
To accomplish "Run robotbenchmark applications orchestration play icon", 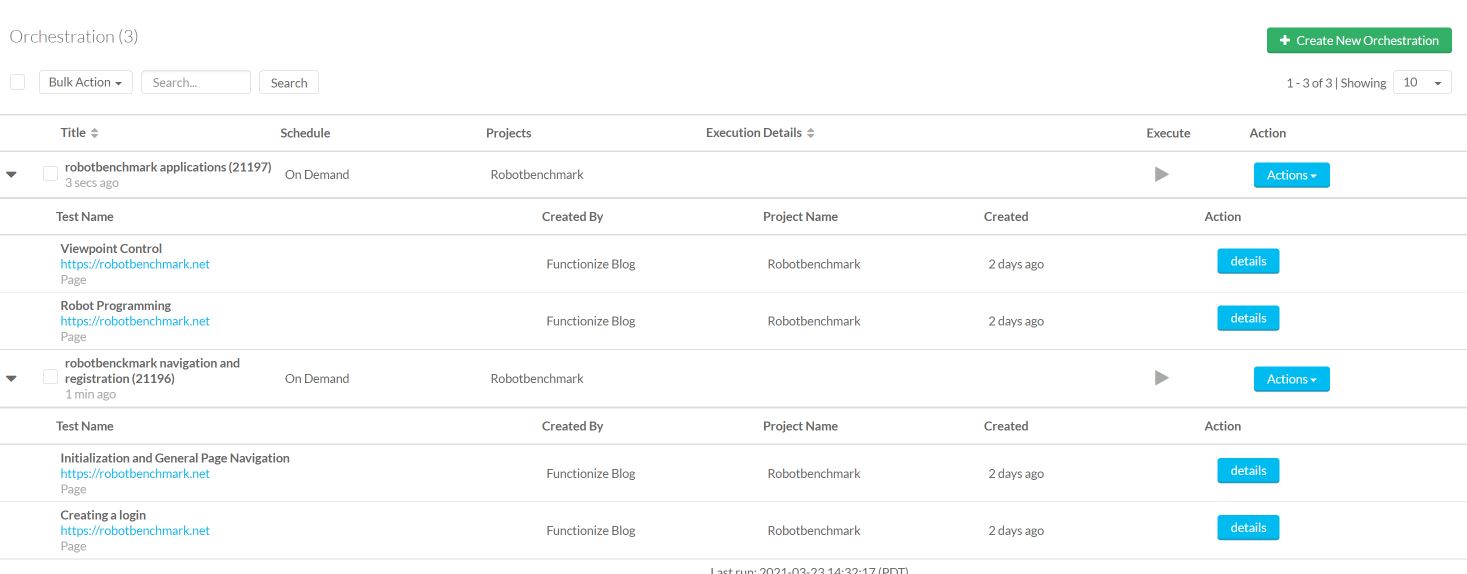I will point(1161,174).
